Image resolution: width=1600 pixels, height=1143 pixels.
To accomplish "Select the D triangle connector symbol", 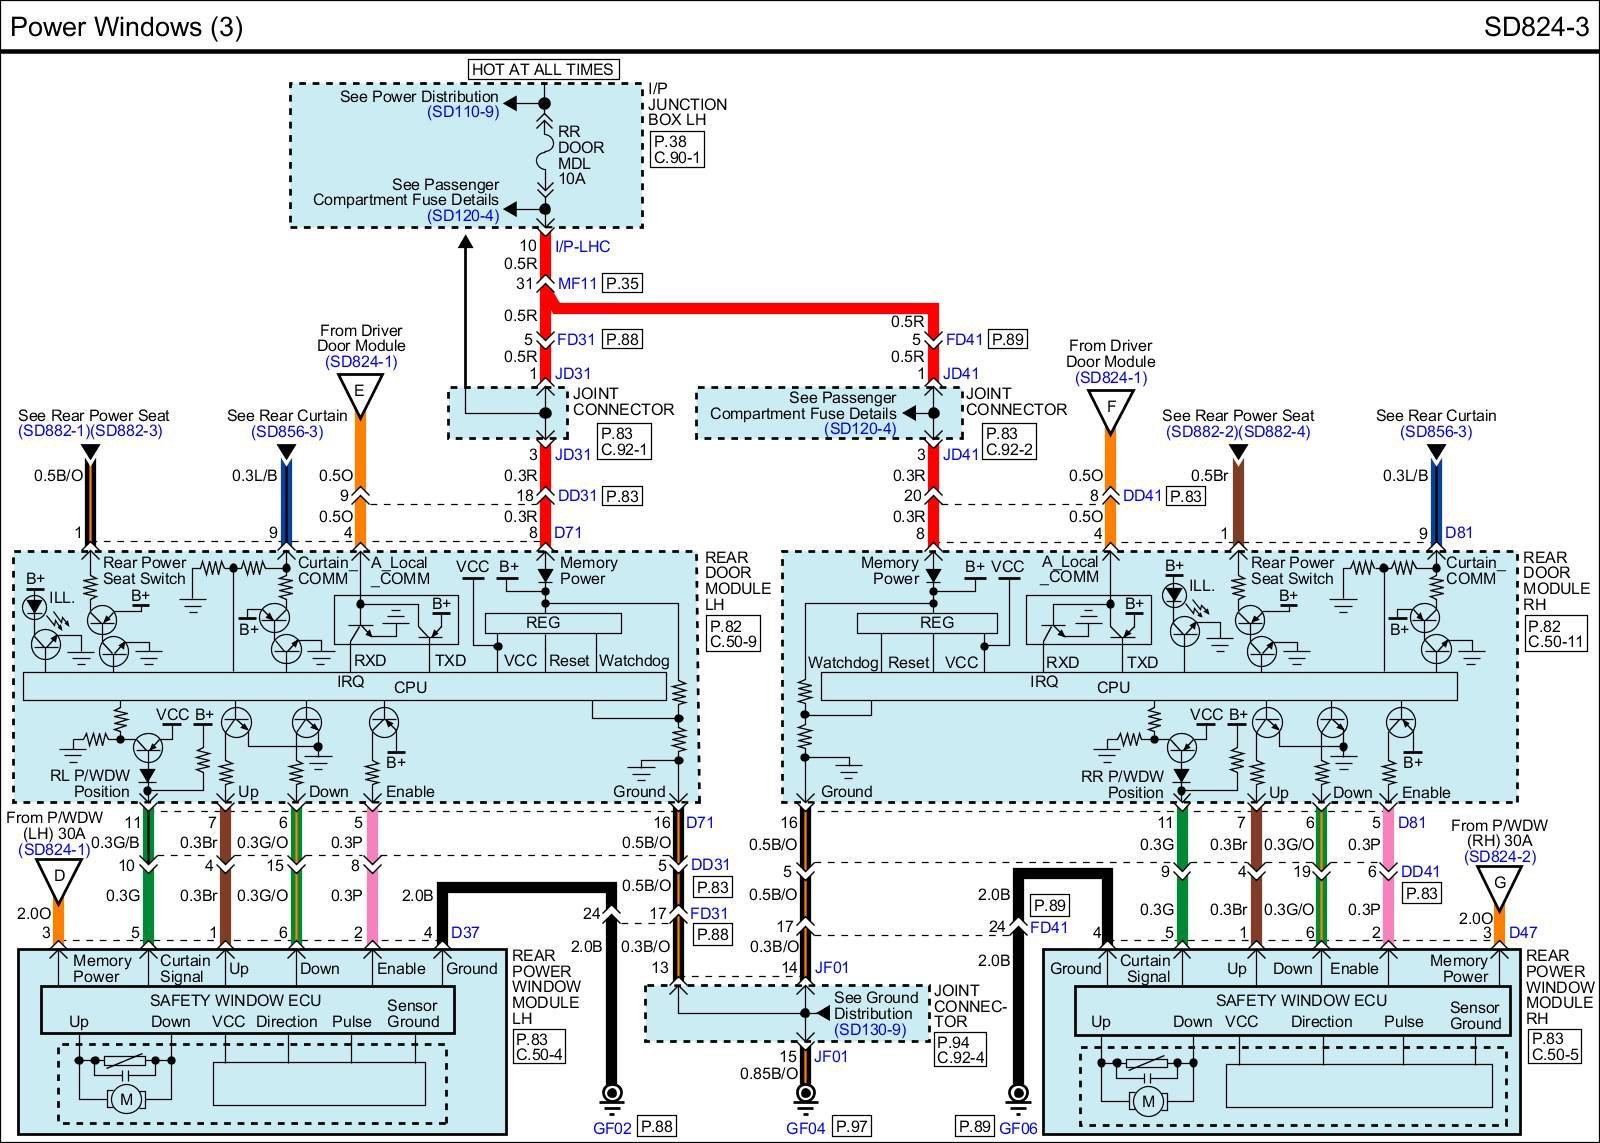I will coord(59,878).
